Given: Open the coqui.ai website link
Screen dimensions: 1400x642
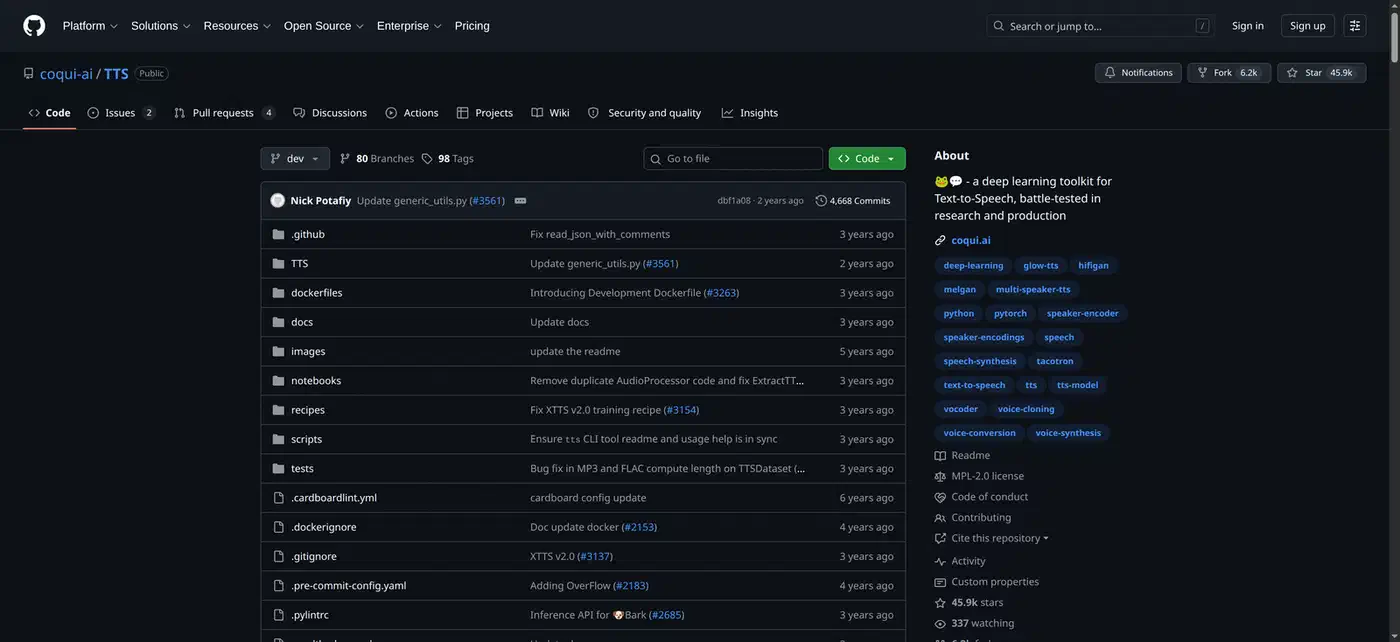Looking at the screenshot, I should pos(971,240).
